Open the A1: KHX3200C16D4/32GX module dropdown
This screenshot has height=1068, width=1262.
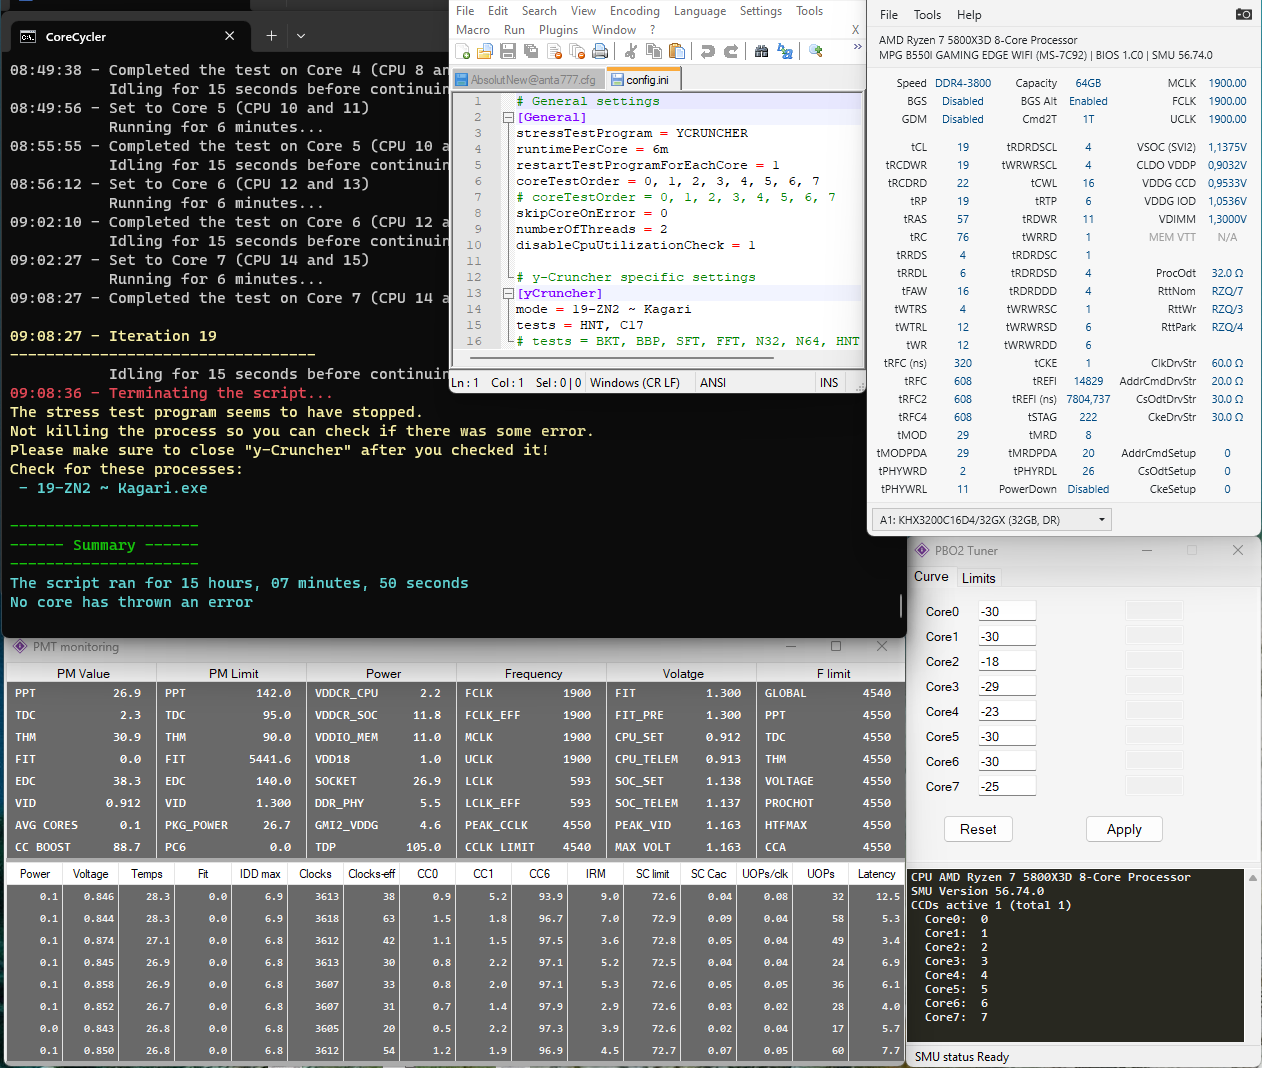pos(991,520)
